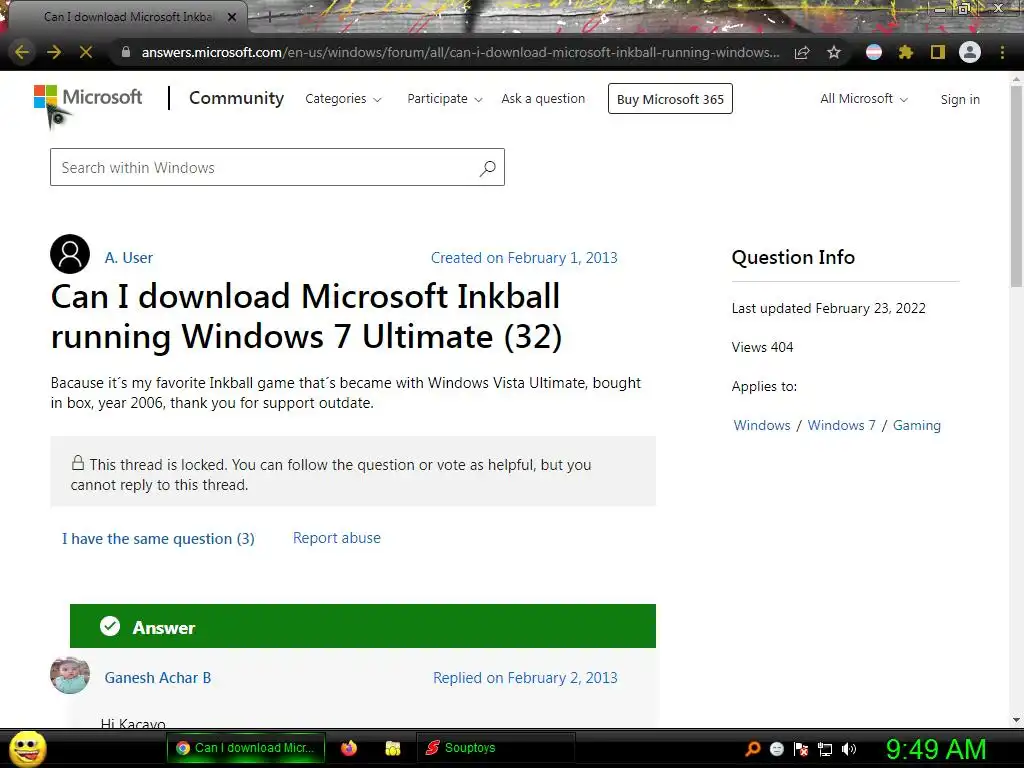Open the network tray icon
Viewport: 1024px width, 768px height.
825,749
